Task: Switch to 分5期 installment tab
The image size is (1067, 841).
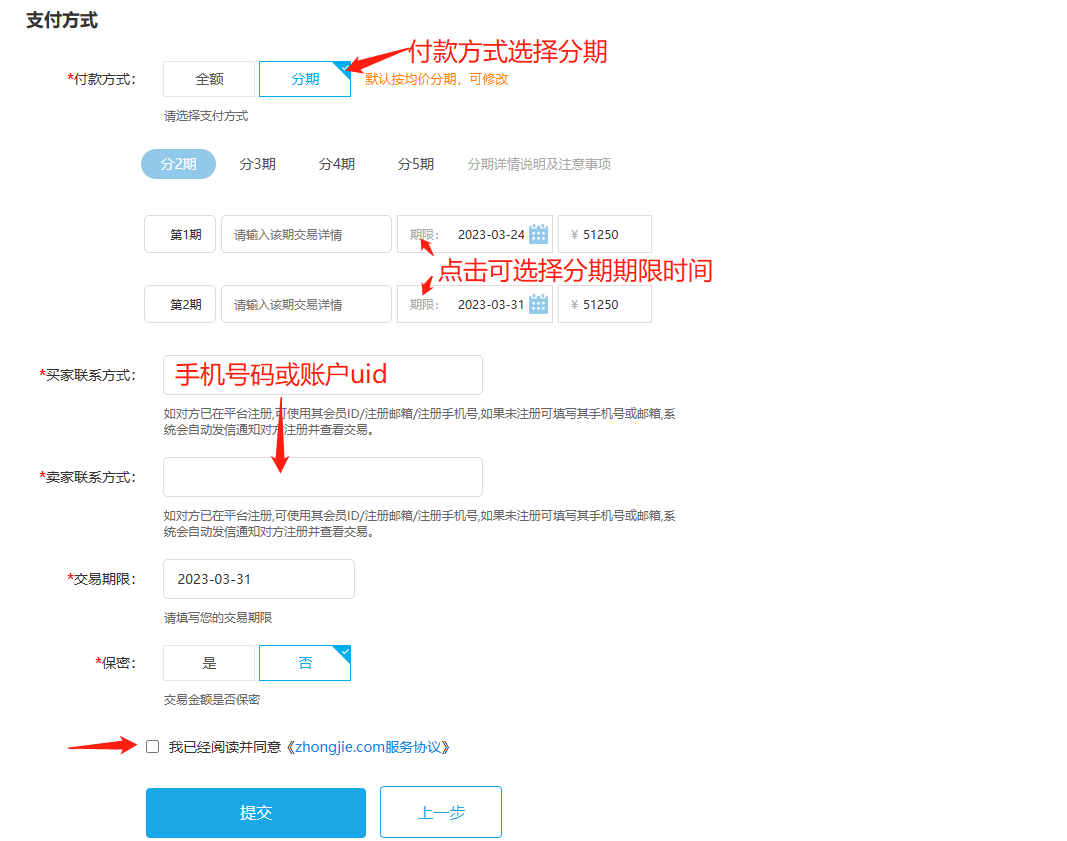Action: coord(415,164)
